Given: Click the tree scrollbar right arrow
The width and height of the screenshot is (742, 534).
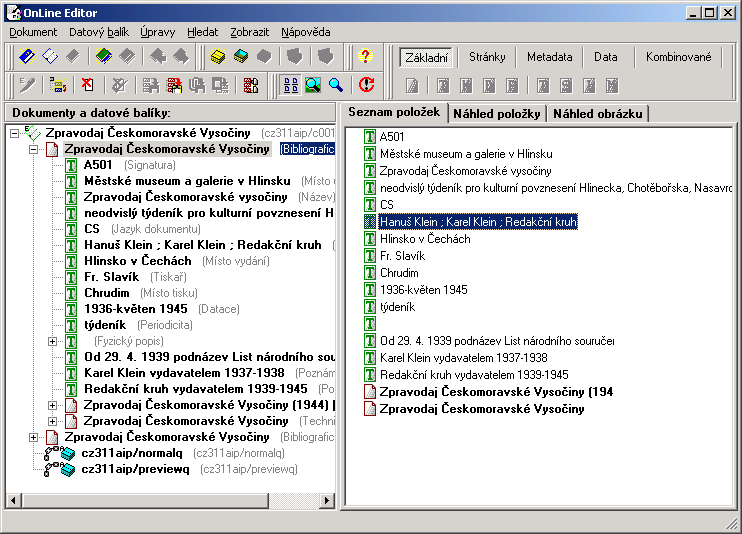Looking at the screenshot, I should coord(327,500).
